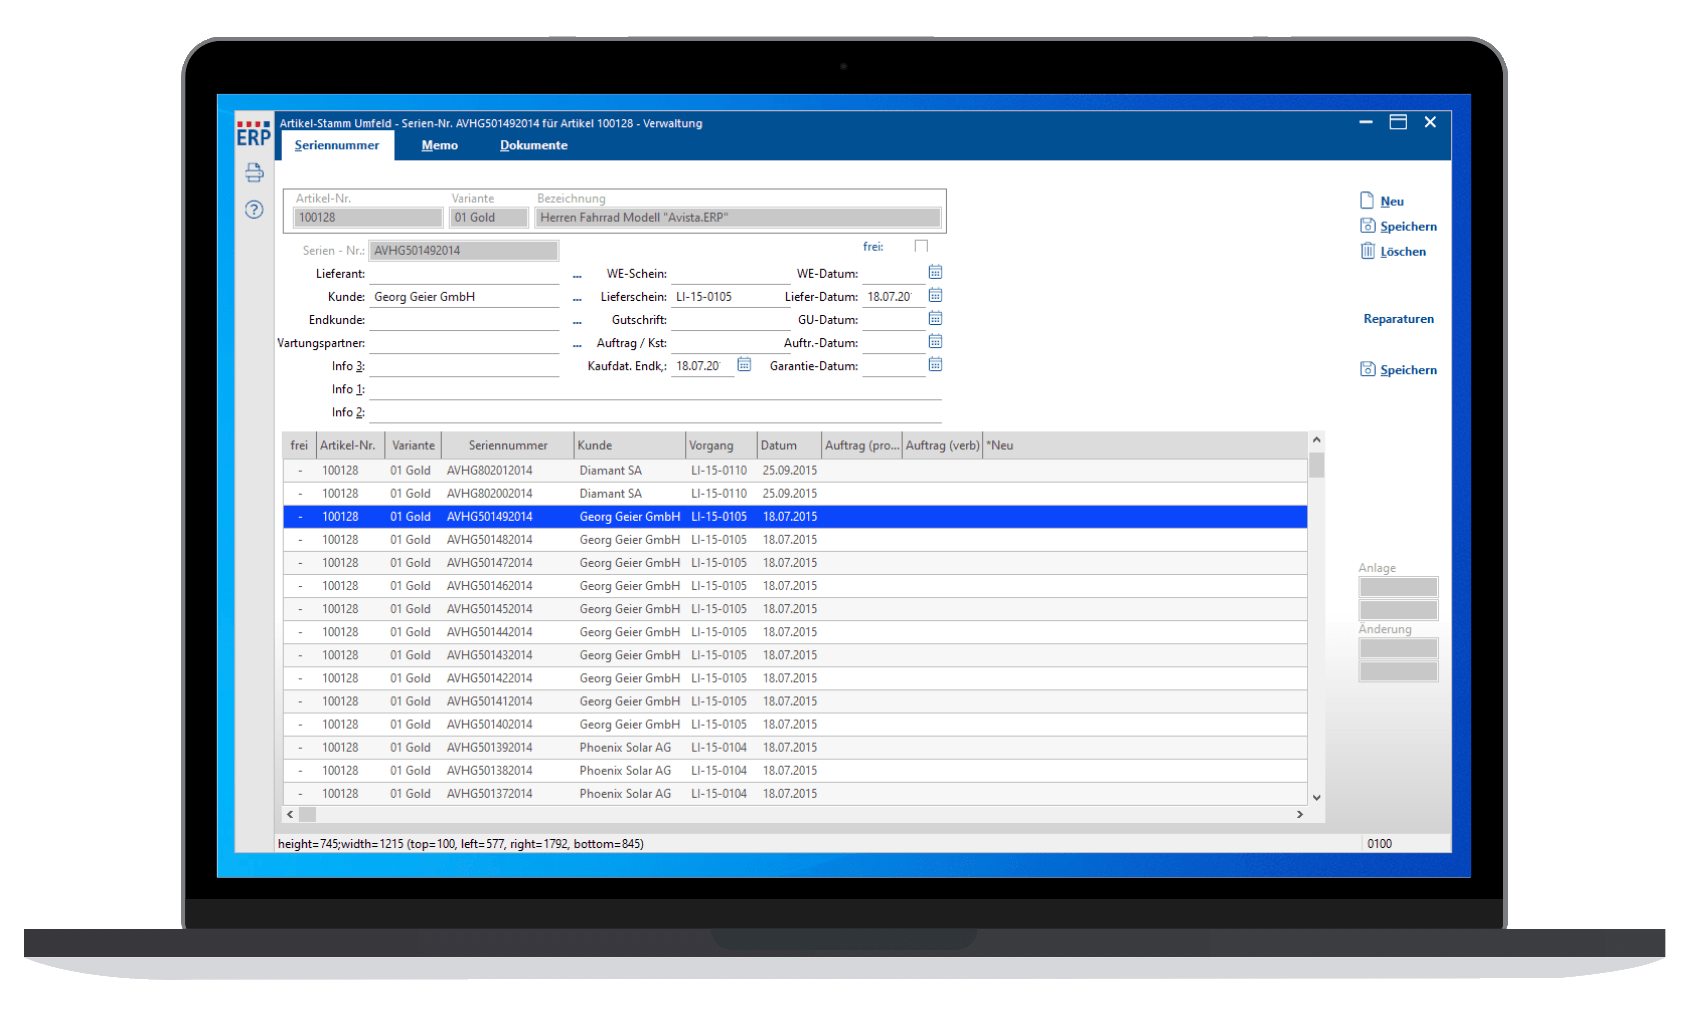Image resolution: width=1687 pixels, height=1013 pixels.
Task: Click the Neu document icon
Action: click(x=1367, y=200)
